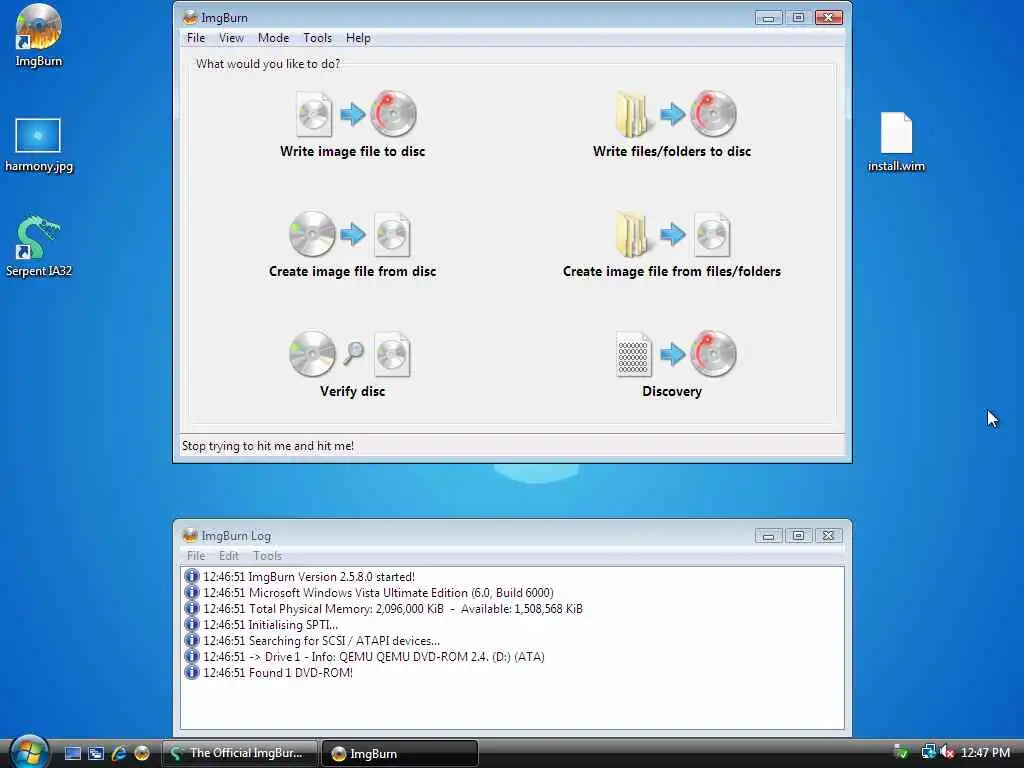
Task: Click the Windows Start orb
Action: click(29, 752)
